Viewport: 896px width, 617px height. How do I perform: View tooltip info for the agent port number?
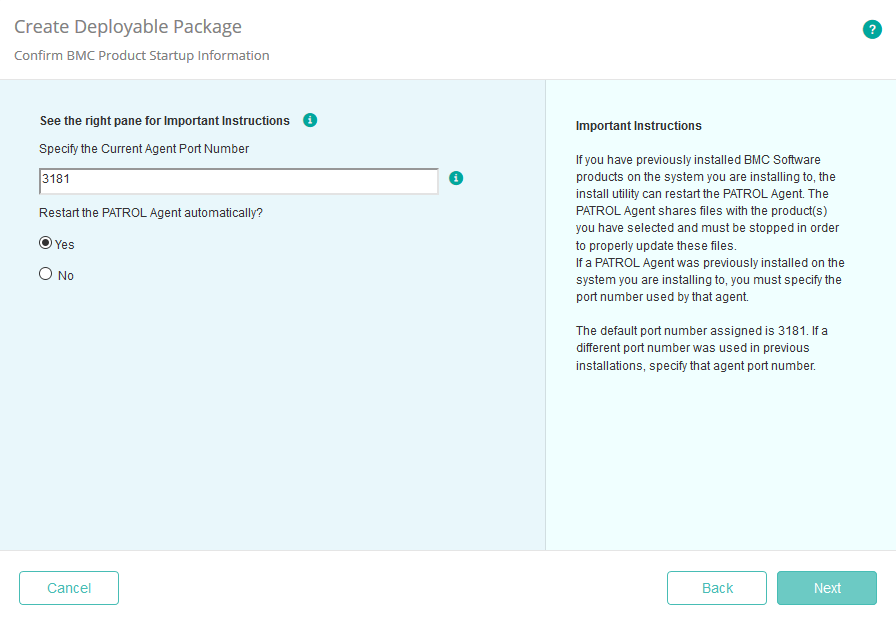457,178
